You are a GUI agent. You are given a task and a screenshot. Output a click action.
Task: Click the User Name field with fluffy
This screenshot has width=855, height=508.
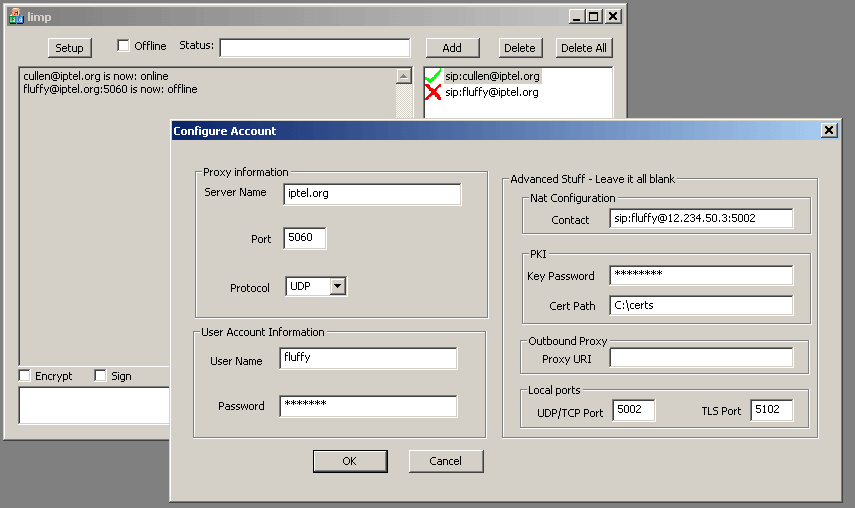pyautogui.click(x=369, y=358)
